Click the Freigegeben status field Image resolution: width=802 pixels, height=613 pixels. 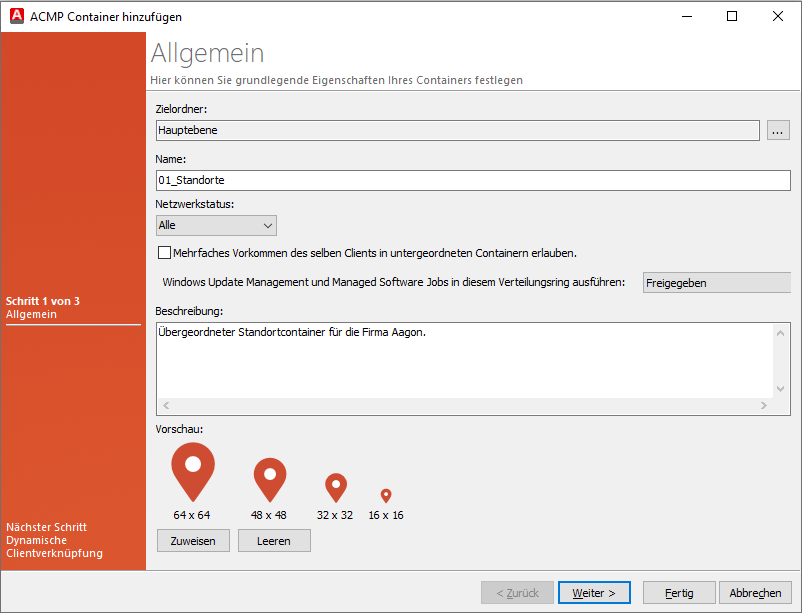(716, 283)
